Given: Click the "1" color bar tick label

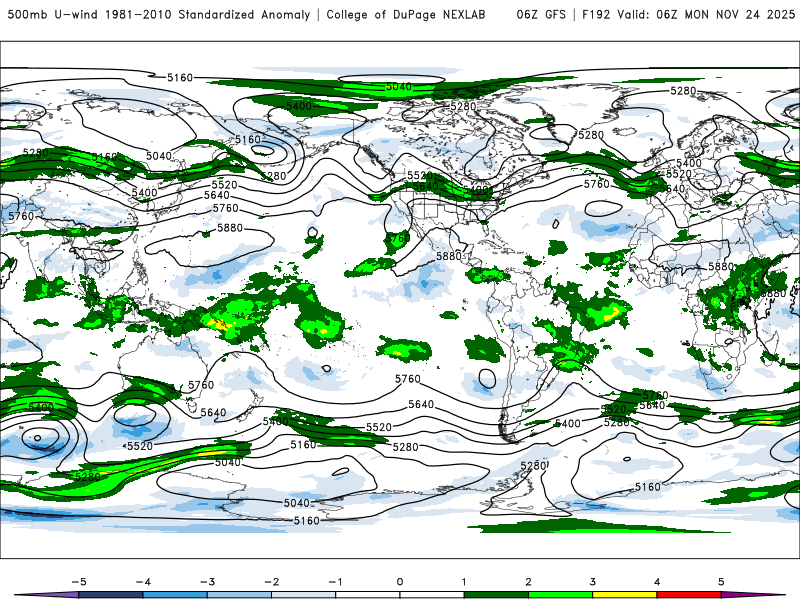Looking at the screenshot, I should [x=464, y=582].
